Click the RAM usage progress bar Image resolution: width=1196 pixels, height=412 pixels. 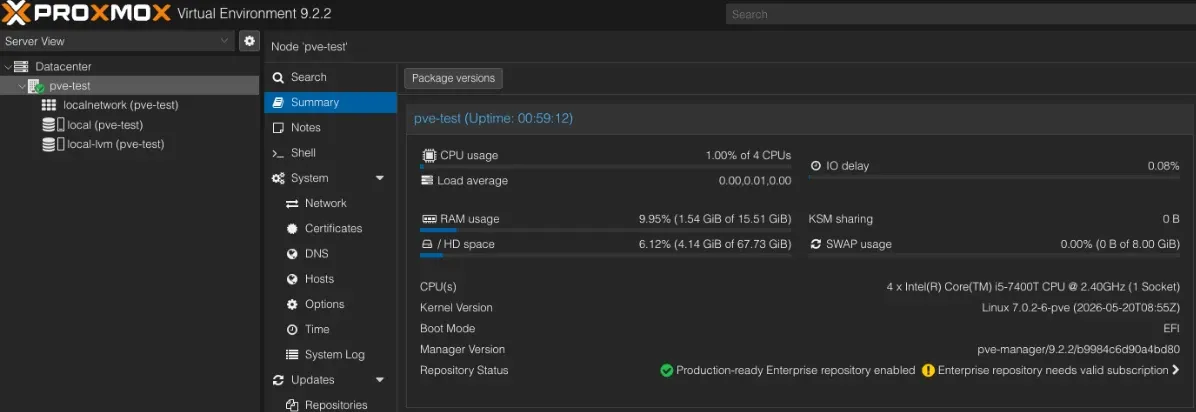point(606,230)
